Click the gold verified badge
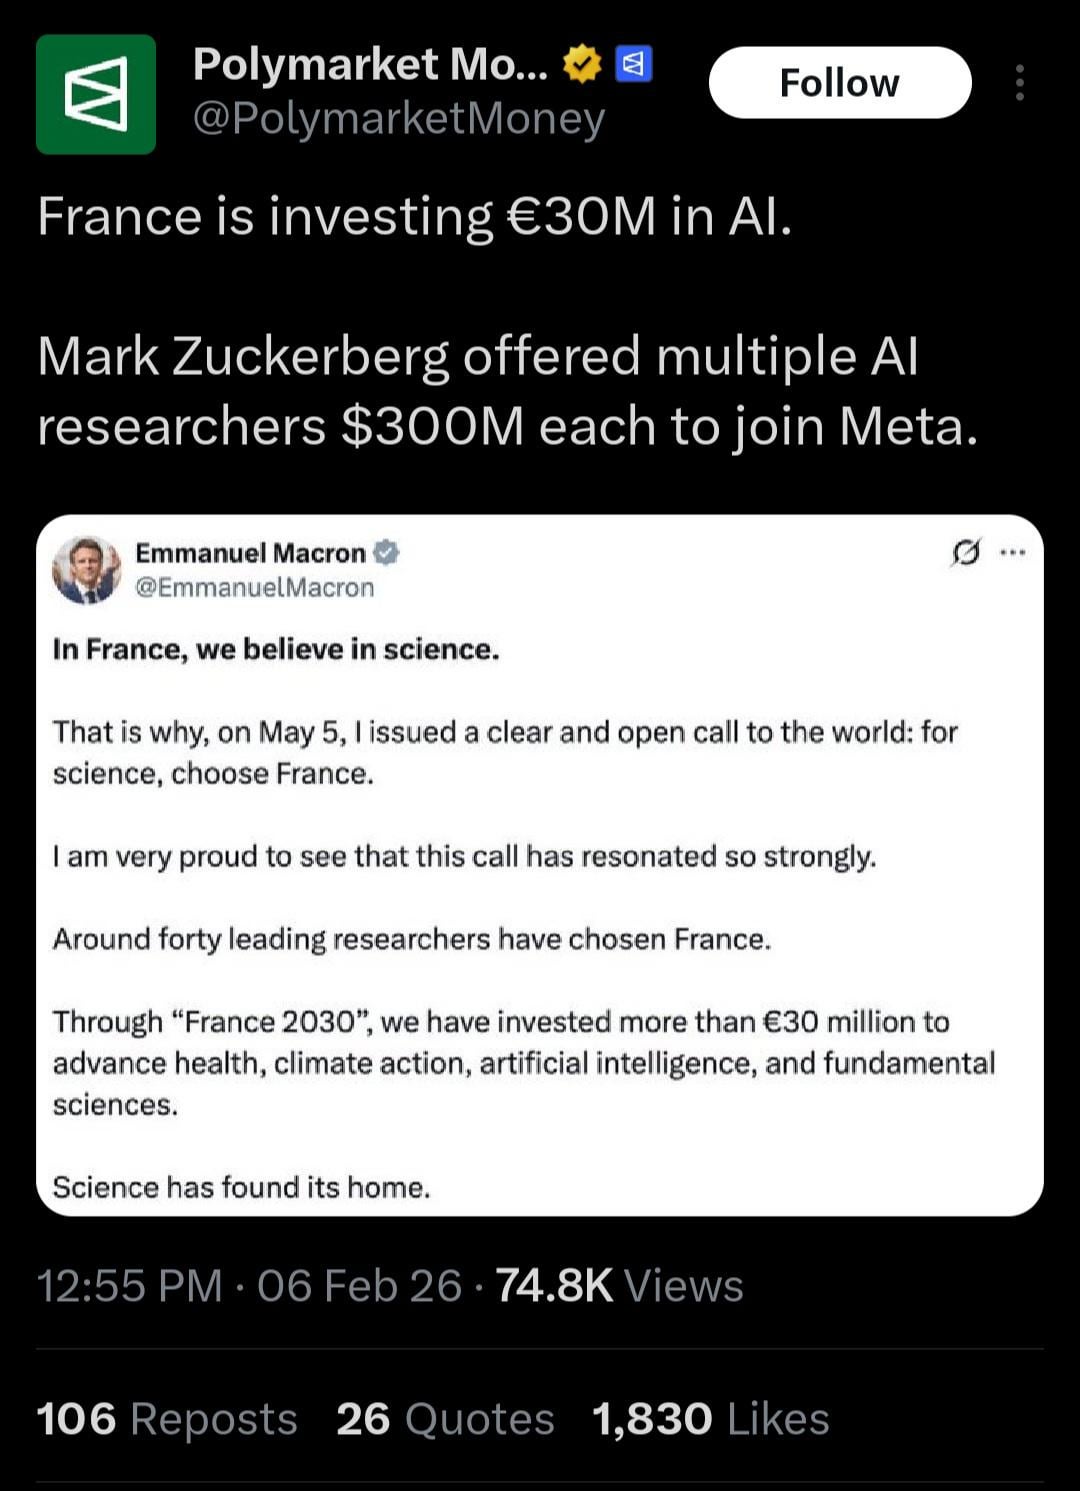The width and height of the screenshot is (1080, 1491). click(582, 65)
